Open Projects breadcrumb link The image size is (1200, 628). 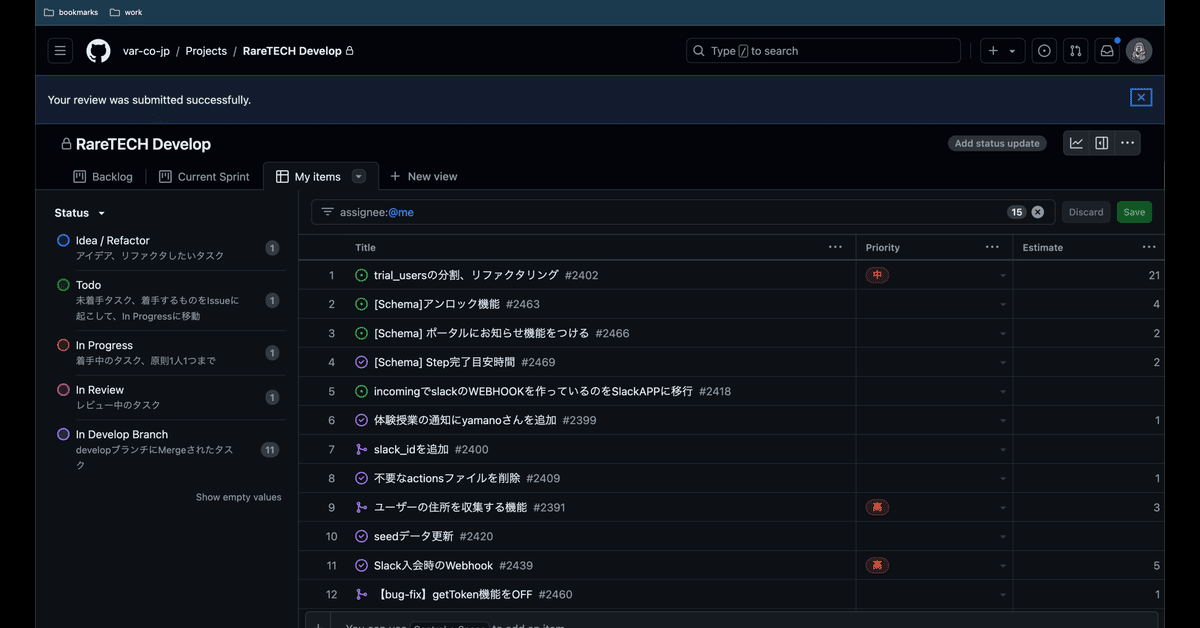206,51
